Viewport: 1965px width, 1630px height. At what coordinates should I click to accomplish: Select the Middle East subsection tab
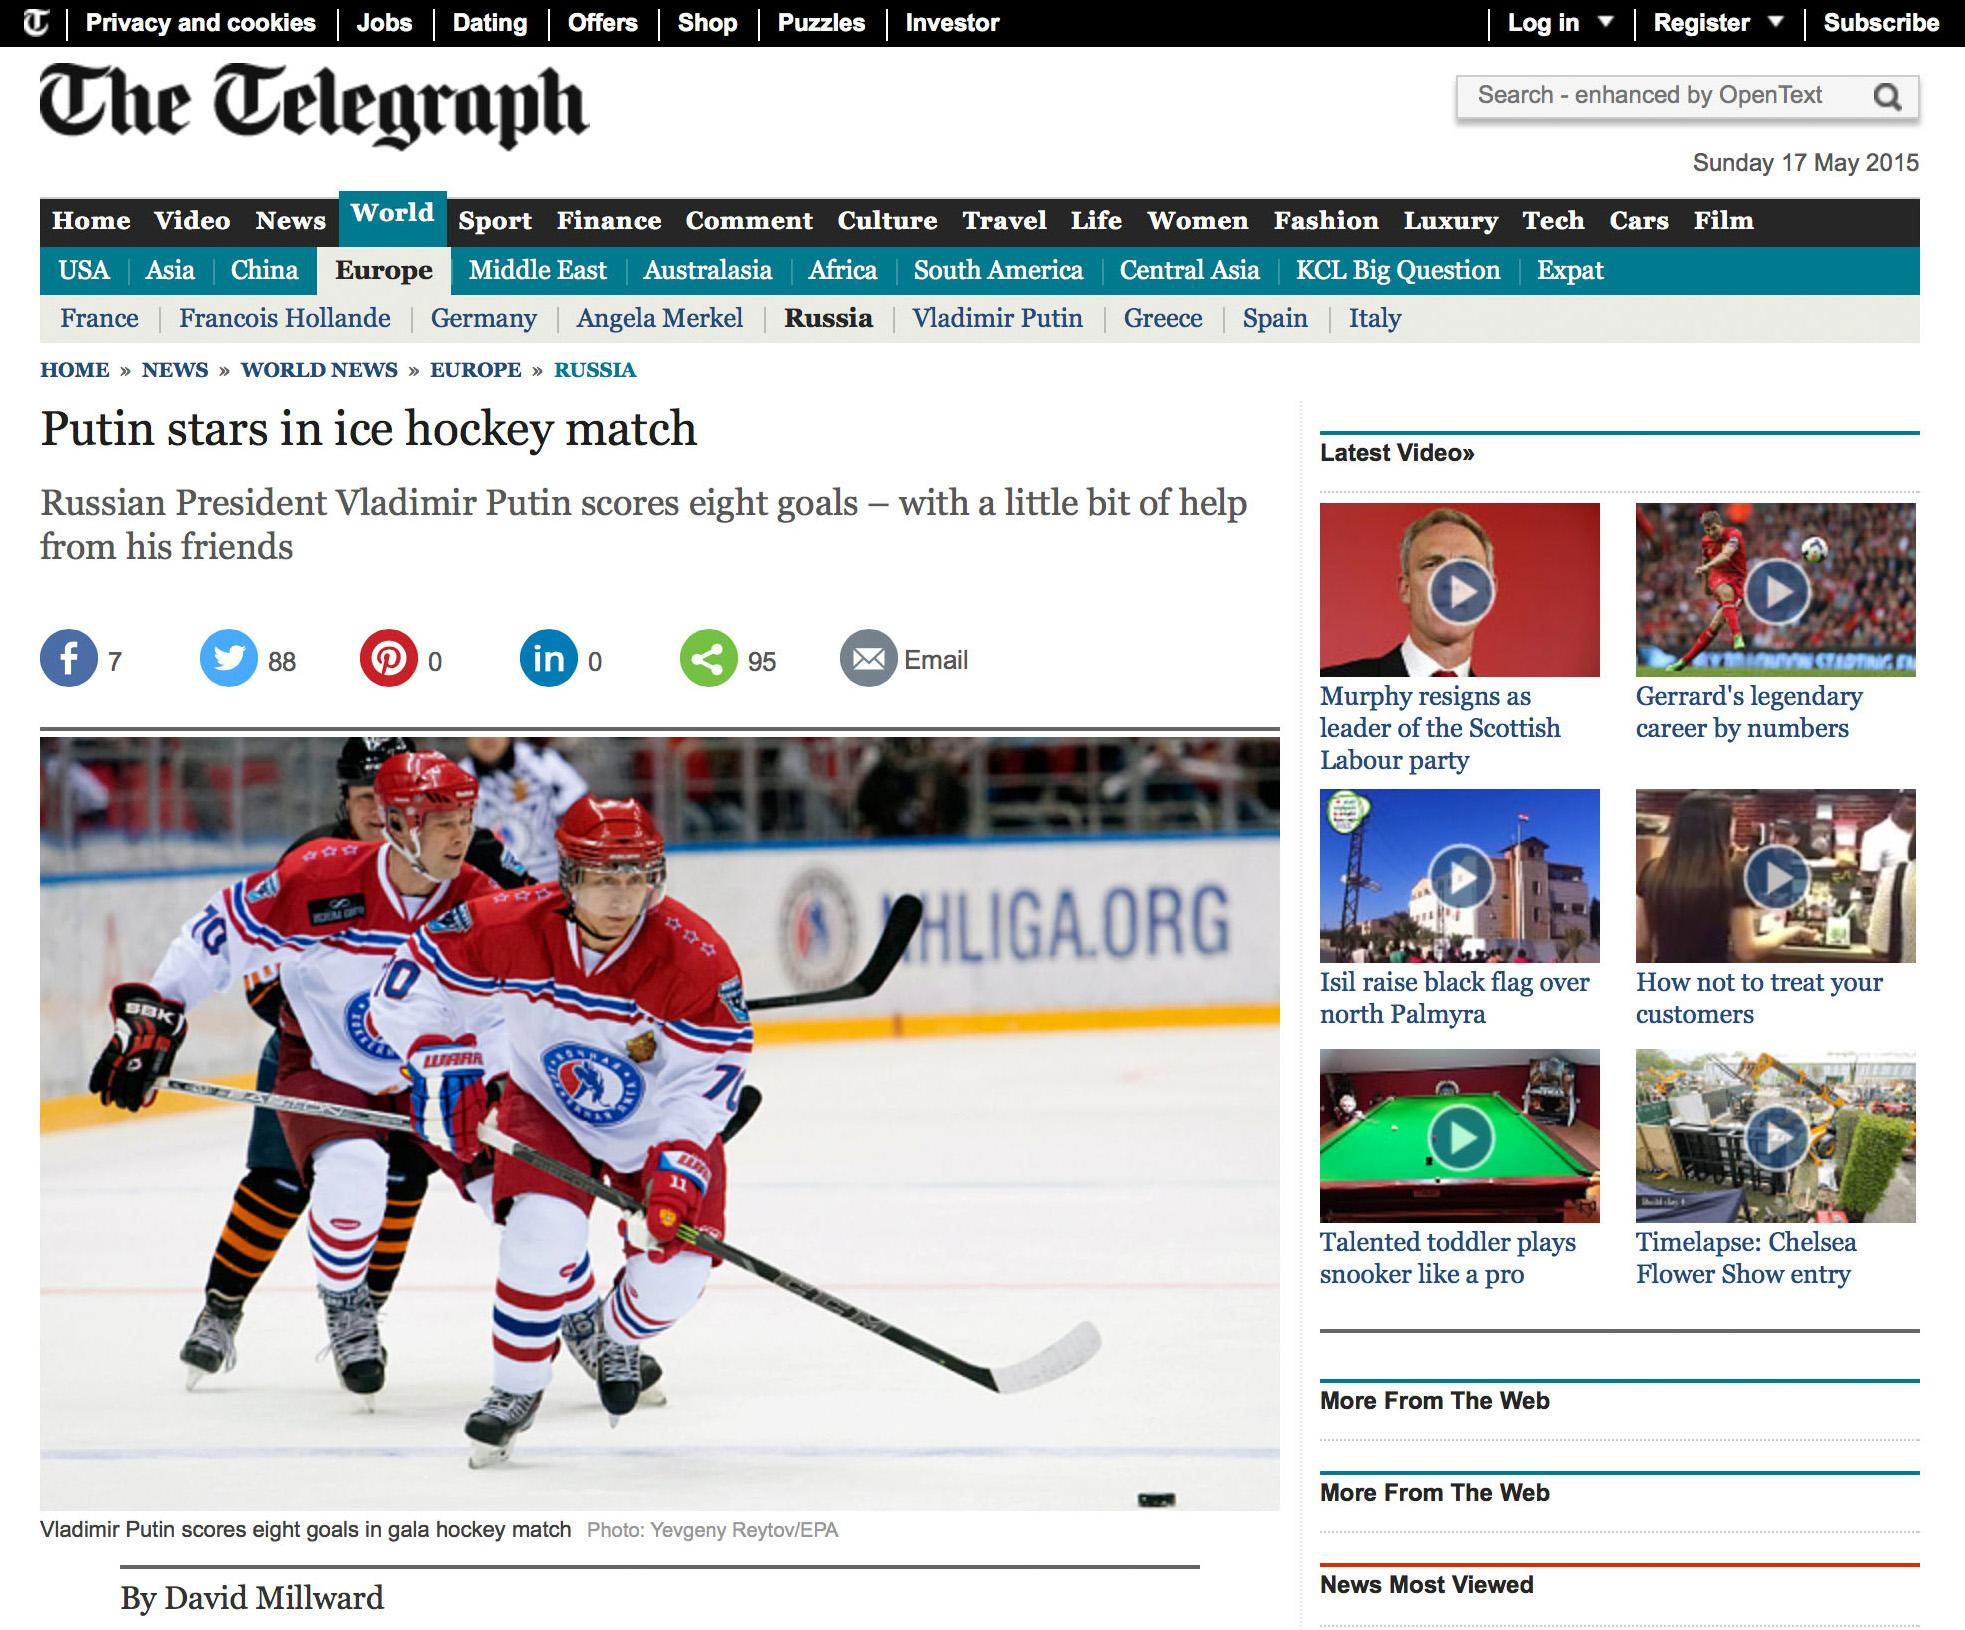coord(537,271)
